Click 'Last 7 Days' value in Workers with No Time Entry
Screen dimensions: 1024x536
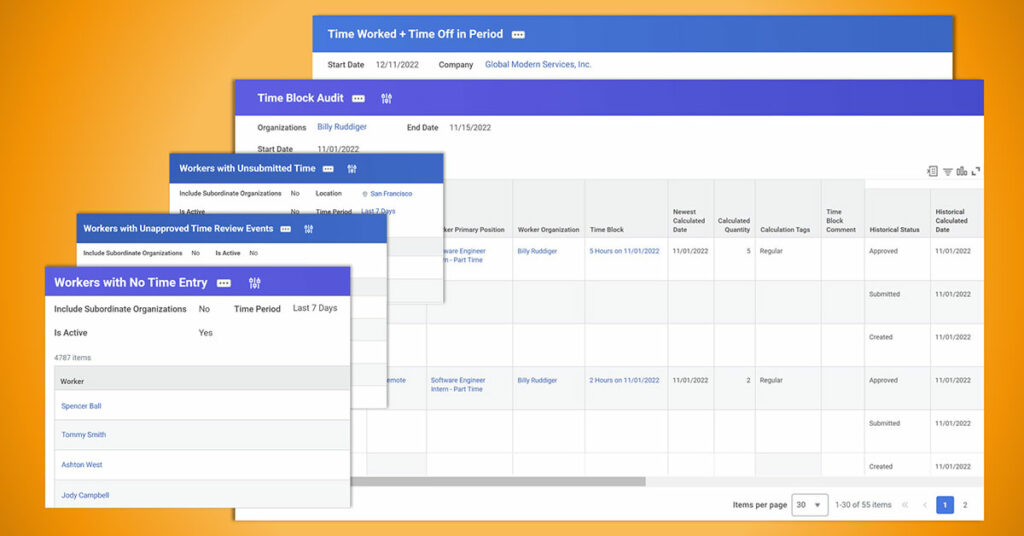click(x=315, y=308)
